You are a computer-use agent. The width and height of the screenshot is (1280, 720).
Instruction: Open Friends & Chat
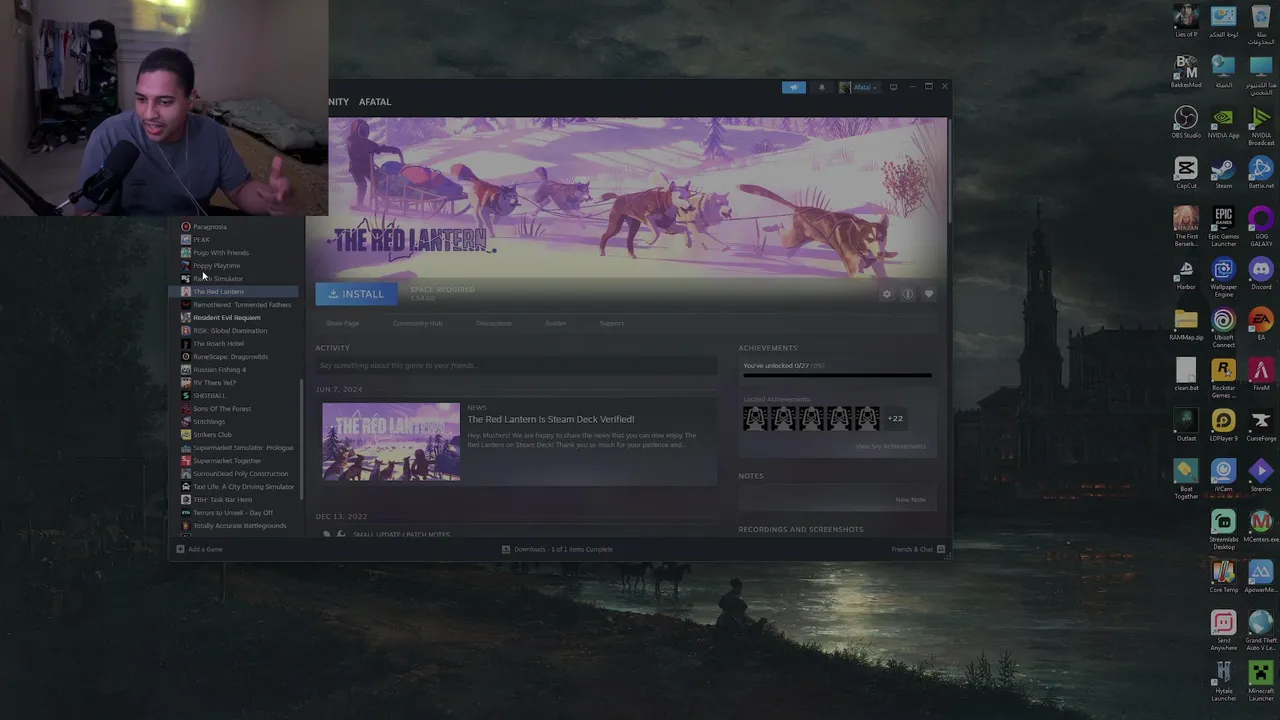tap(918, 549)
